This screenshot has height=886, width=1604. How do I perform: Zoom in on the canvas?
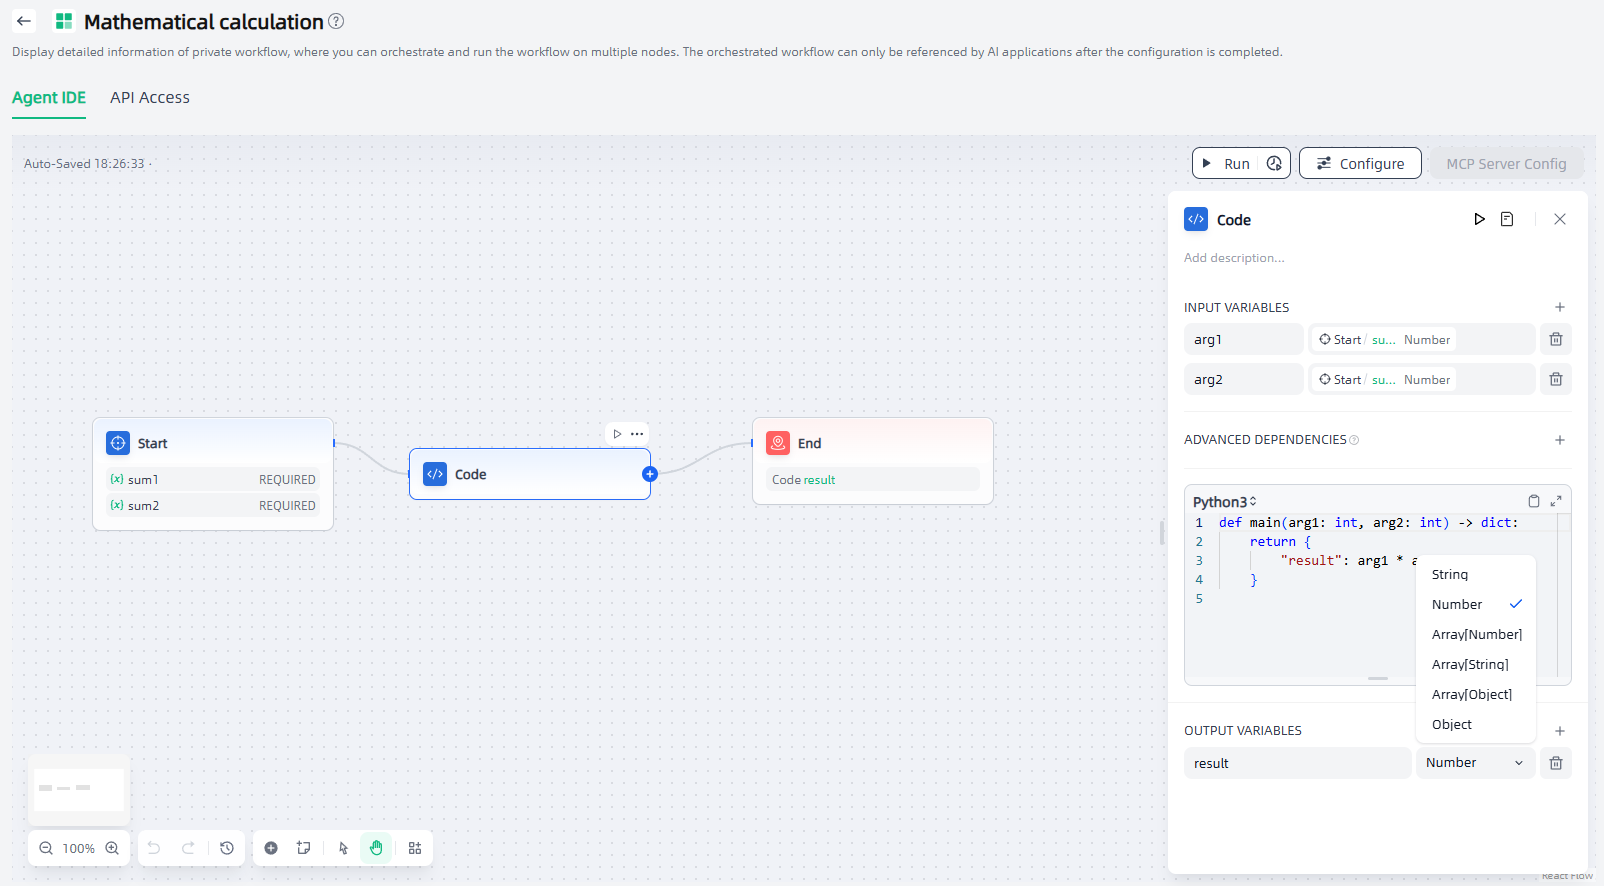(112, 848)
